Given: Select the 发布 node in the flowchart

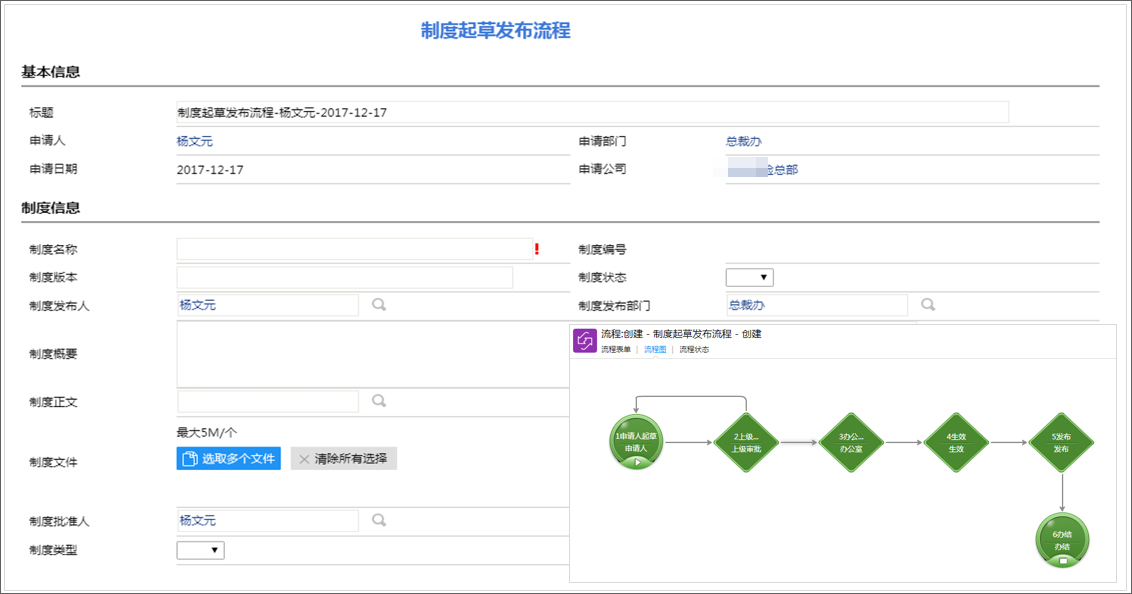Looking at the screenshot, I should point(1060,440).
